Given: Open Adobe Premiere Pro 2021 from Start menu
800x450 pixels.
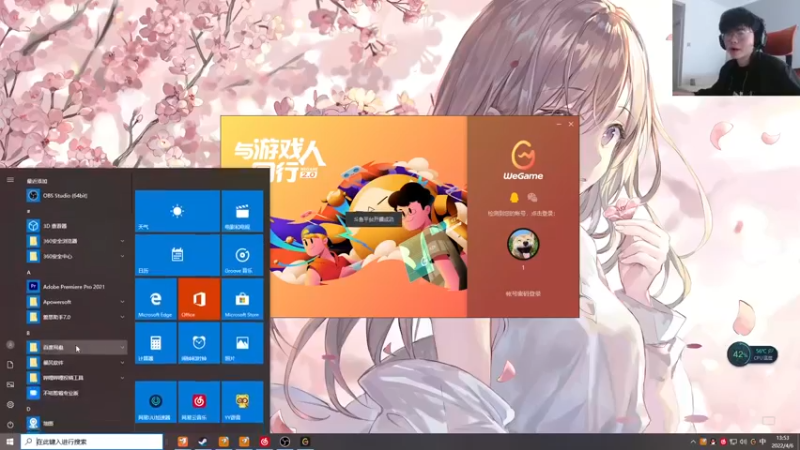Looking at the screenshot, I should coord(74,287).
